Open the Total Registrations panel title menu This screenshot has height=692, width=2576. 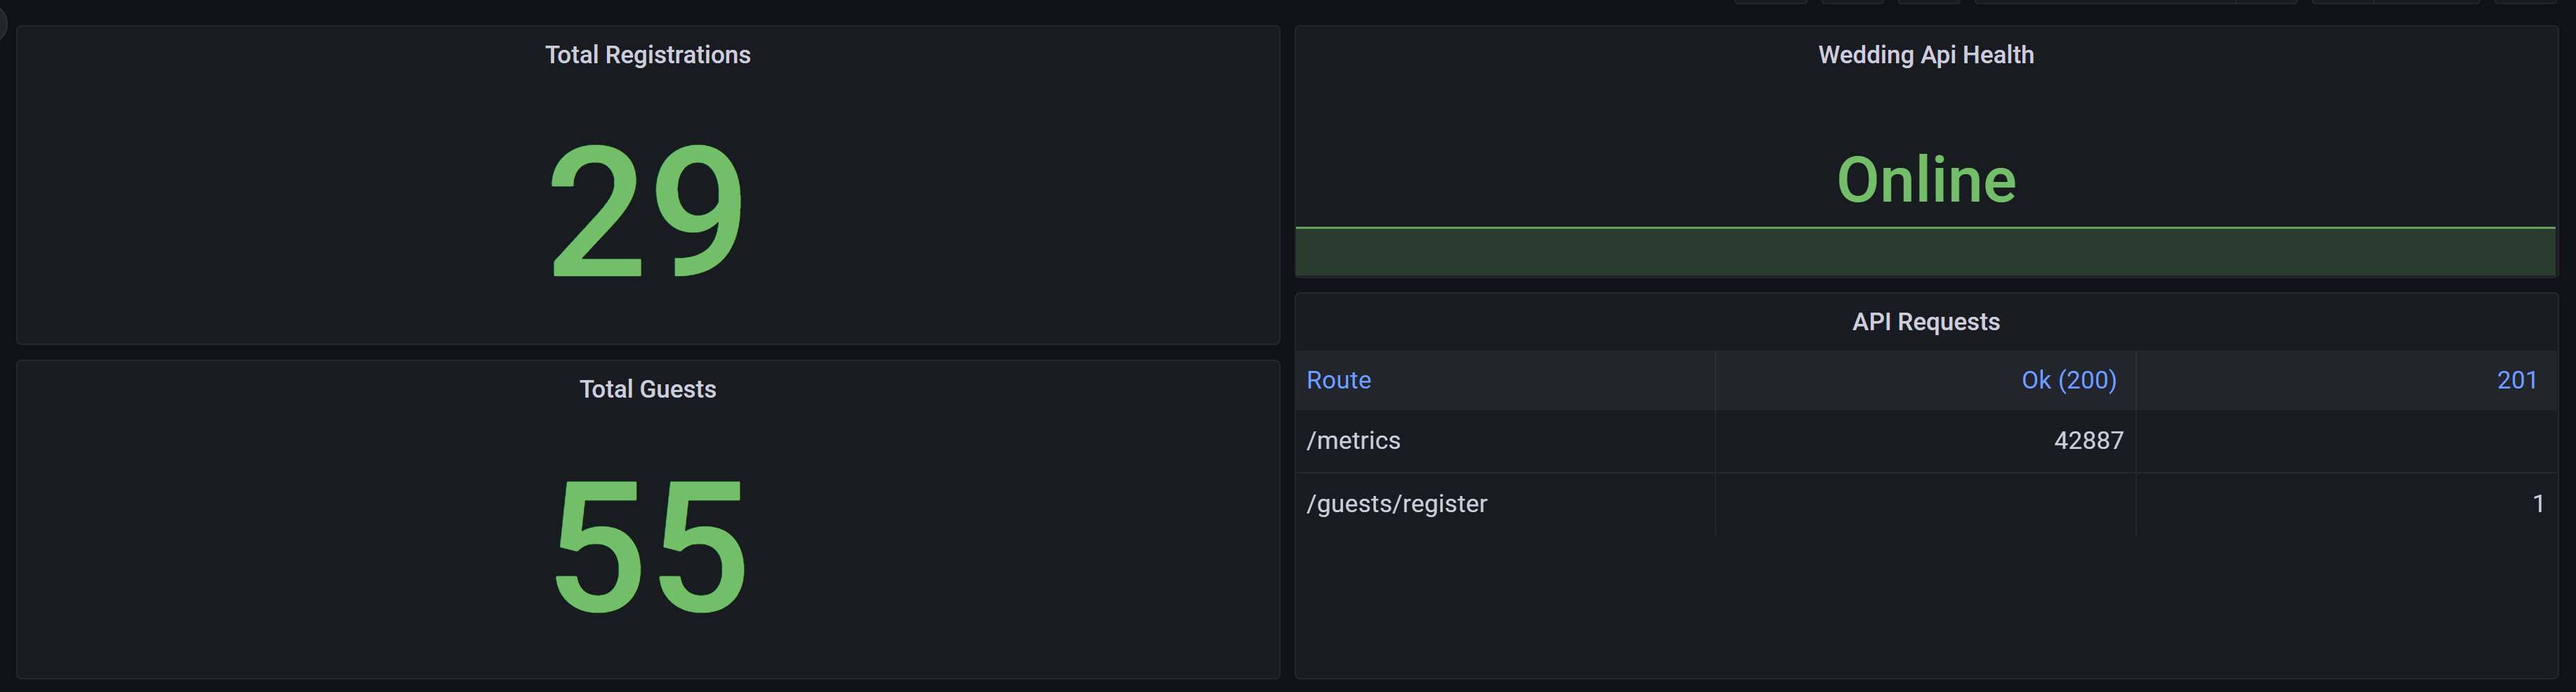pyautogui.click(x=647, y=55)
